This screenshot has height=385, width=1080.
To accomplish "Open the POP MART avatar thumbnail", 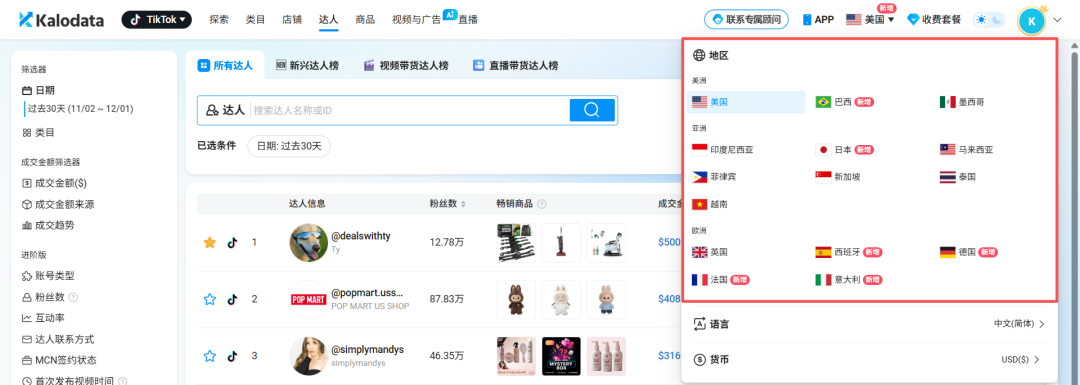I will 309,300.
